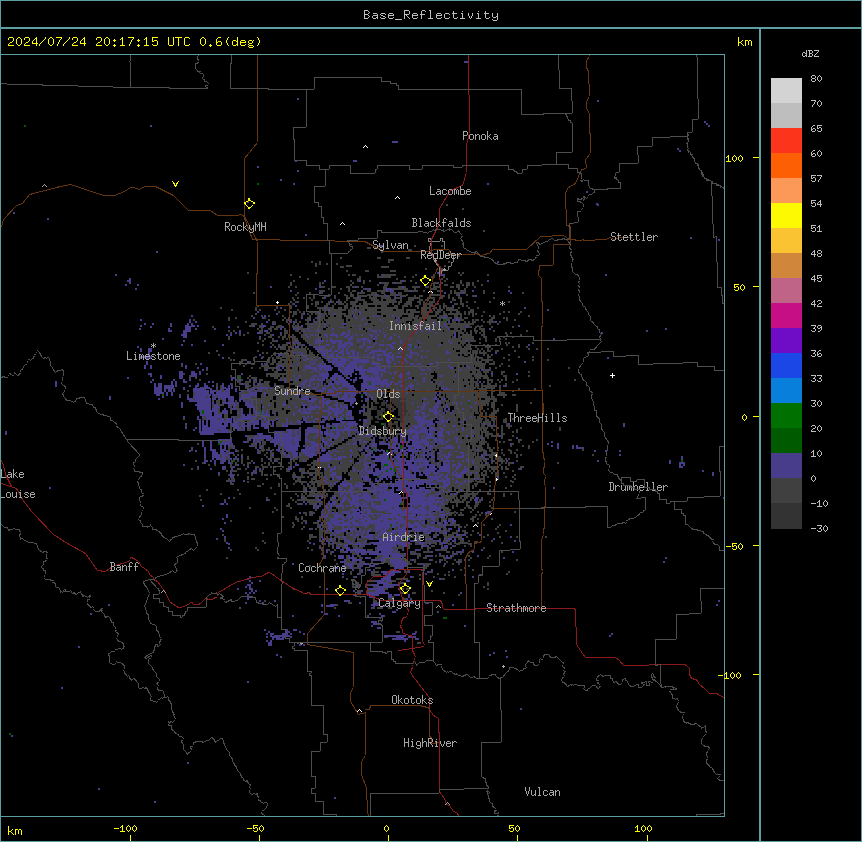Click the Lacombe city label
The width and height of the screenshot is (862, 842).
(x=450, y=191)
